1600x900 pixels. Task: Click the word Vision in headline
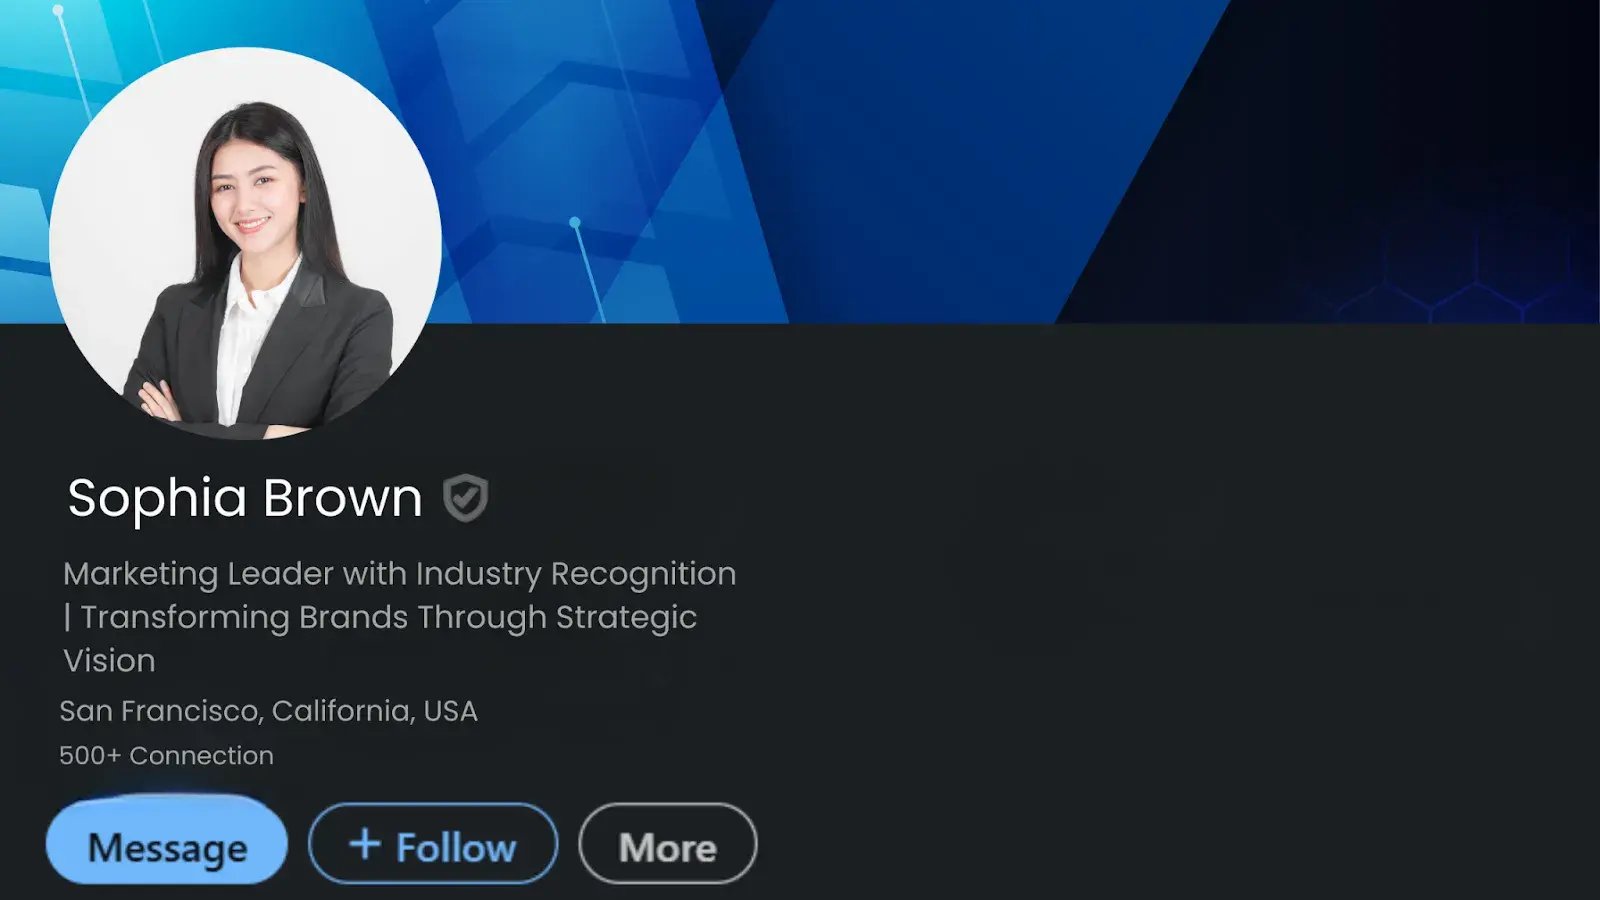[x=109, y=661]
